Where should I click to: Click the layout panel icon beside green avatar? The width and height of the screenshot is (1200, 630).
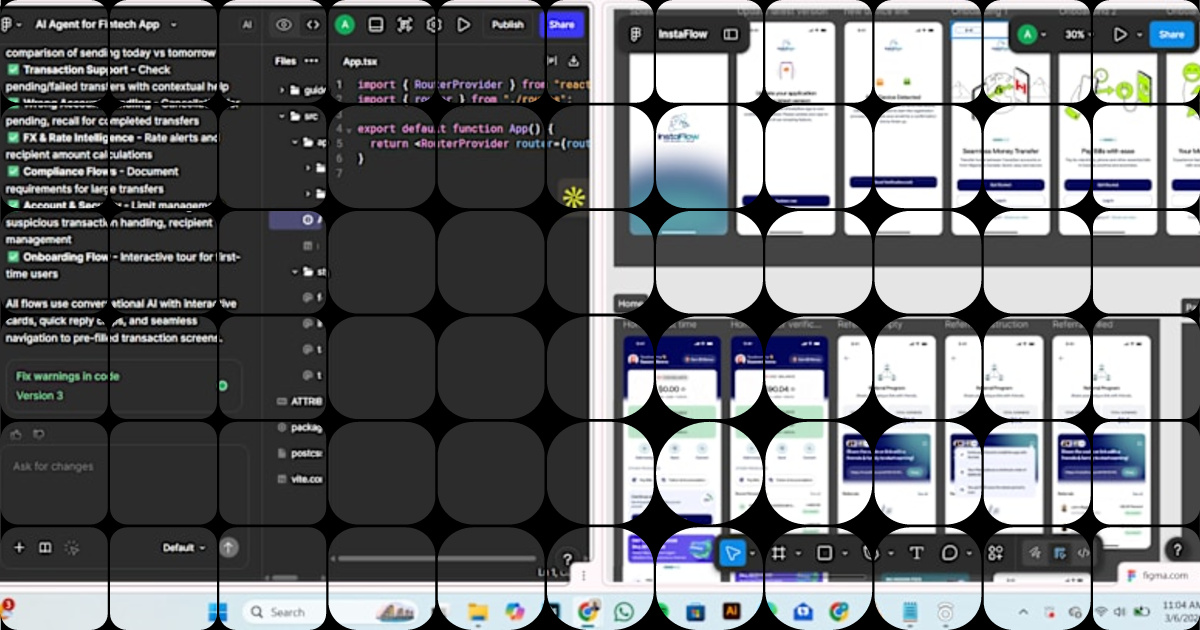[x=375, y=24]
